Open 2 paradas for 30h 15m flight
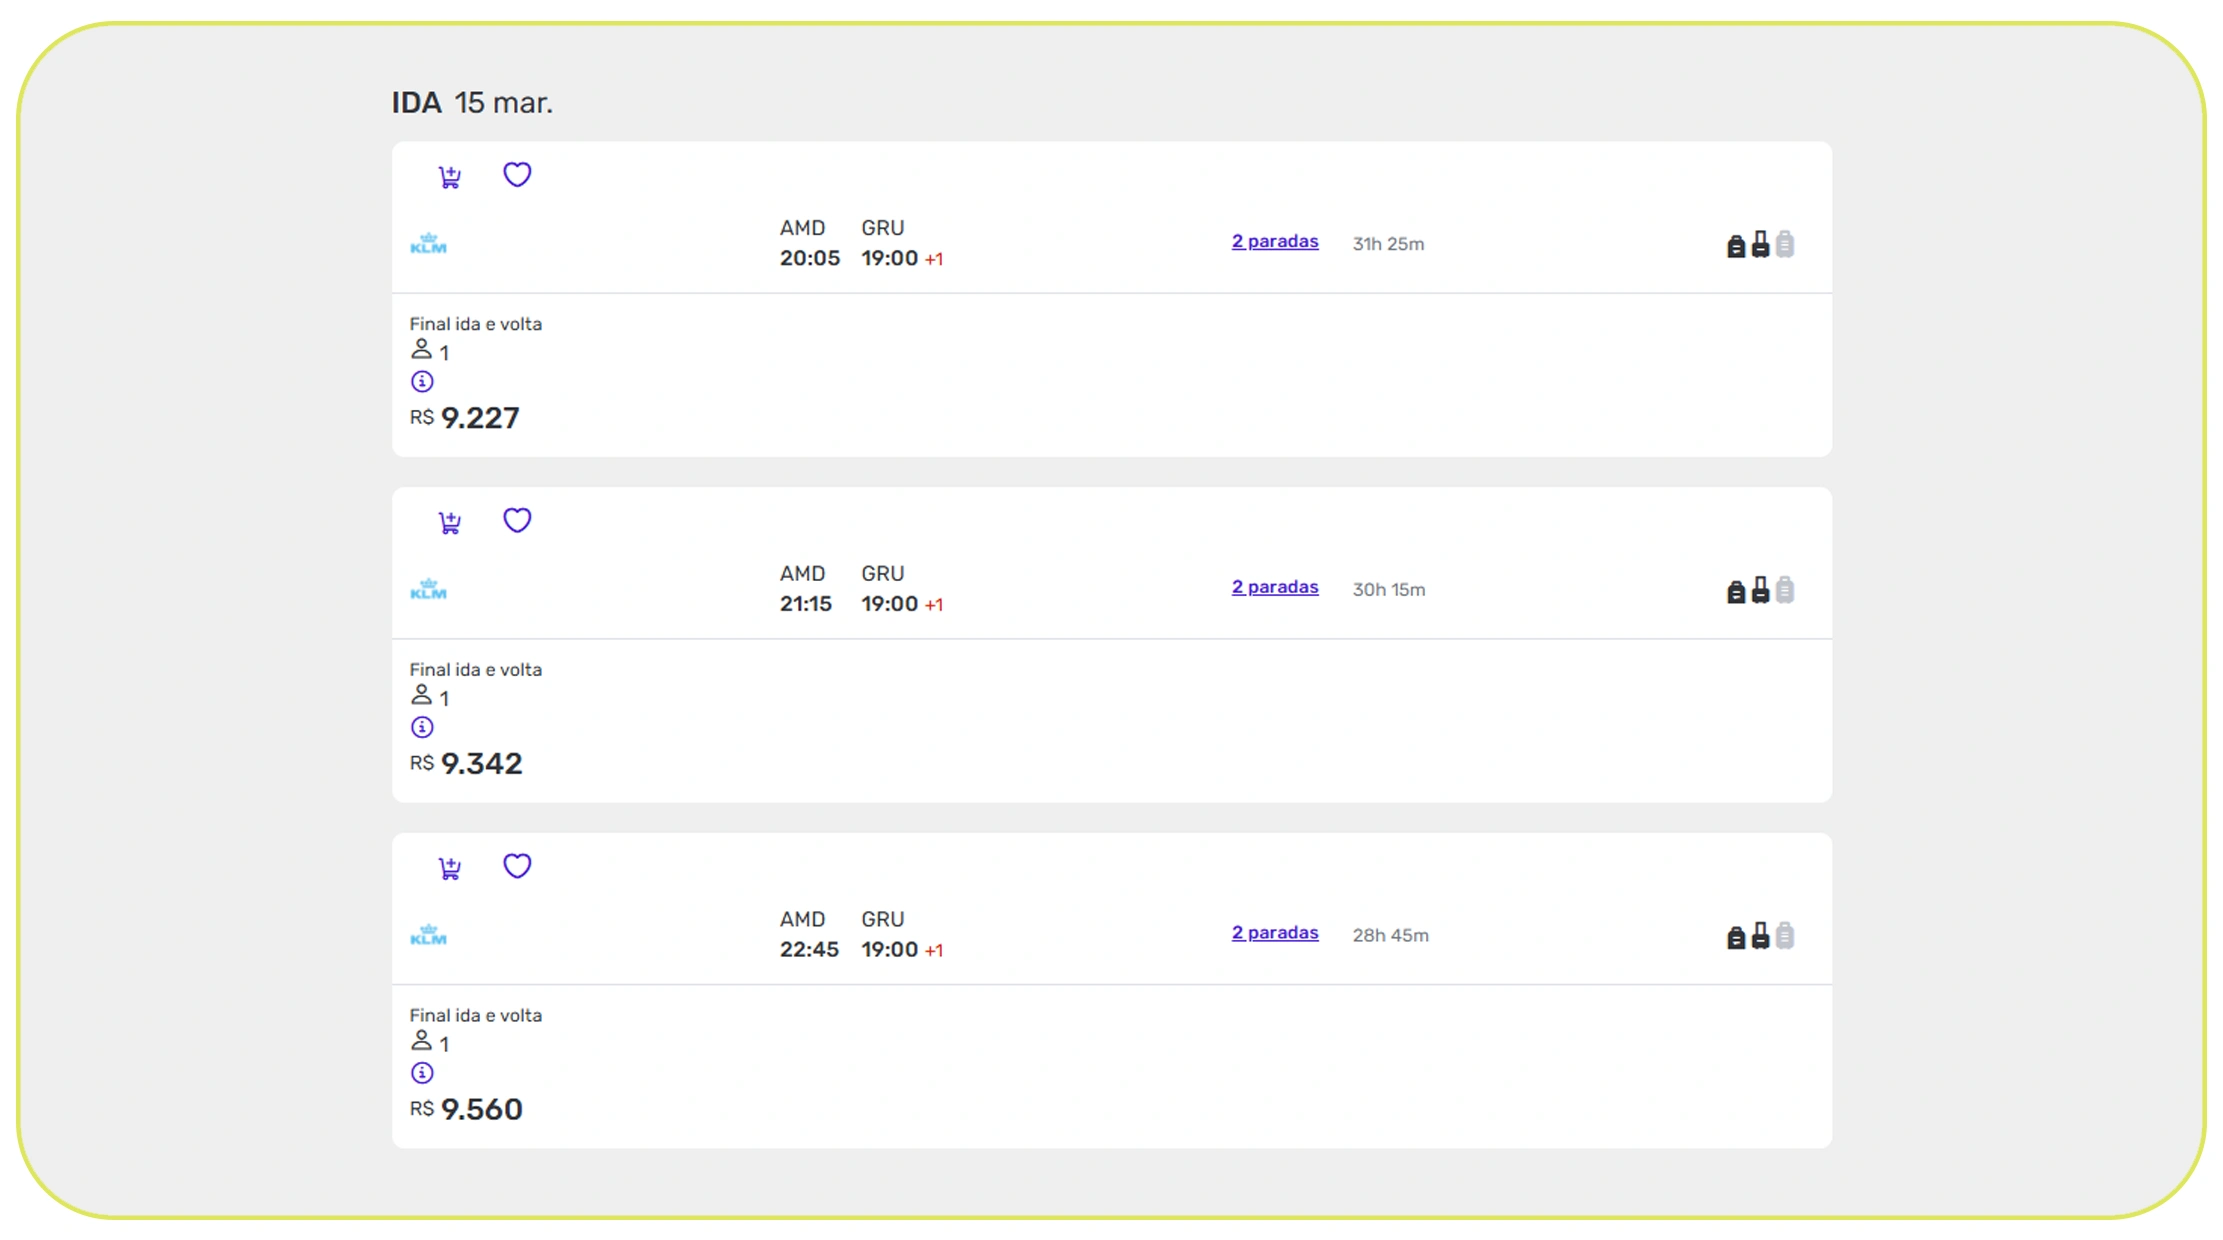Image resolution: width=2223 pixels, height=1240 pixels. 1274,588
